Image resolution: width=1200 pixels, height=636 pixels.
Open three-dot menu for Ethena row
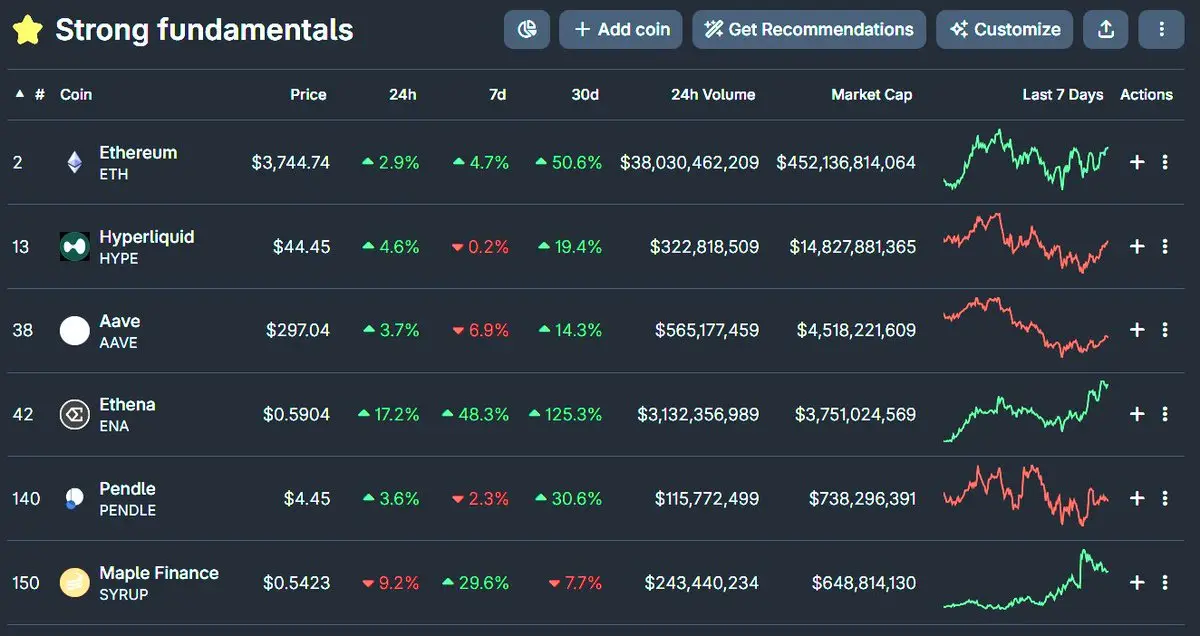point(1165,414)
